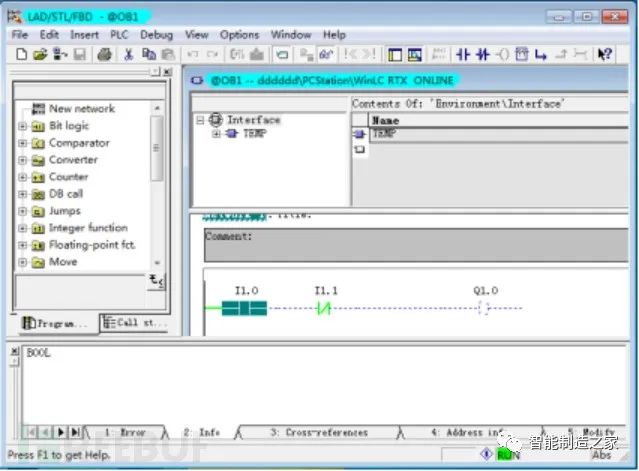This screenshot has width=639, height=471.
Task: Insert a normally closed contact
Action: [x=483, y=54]
